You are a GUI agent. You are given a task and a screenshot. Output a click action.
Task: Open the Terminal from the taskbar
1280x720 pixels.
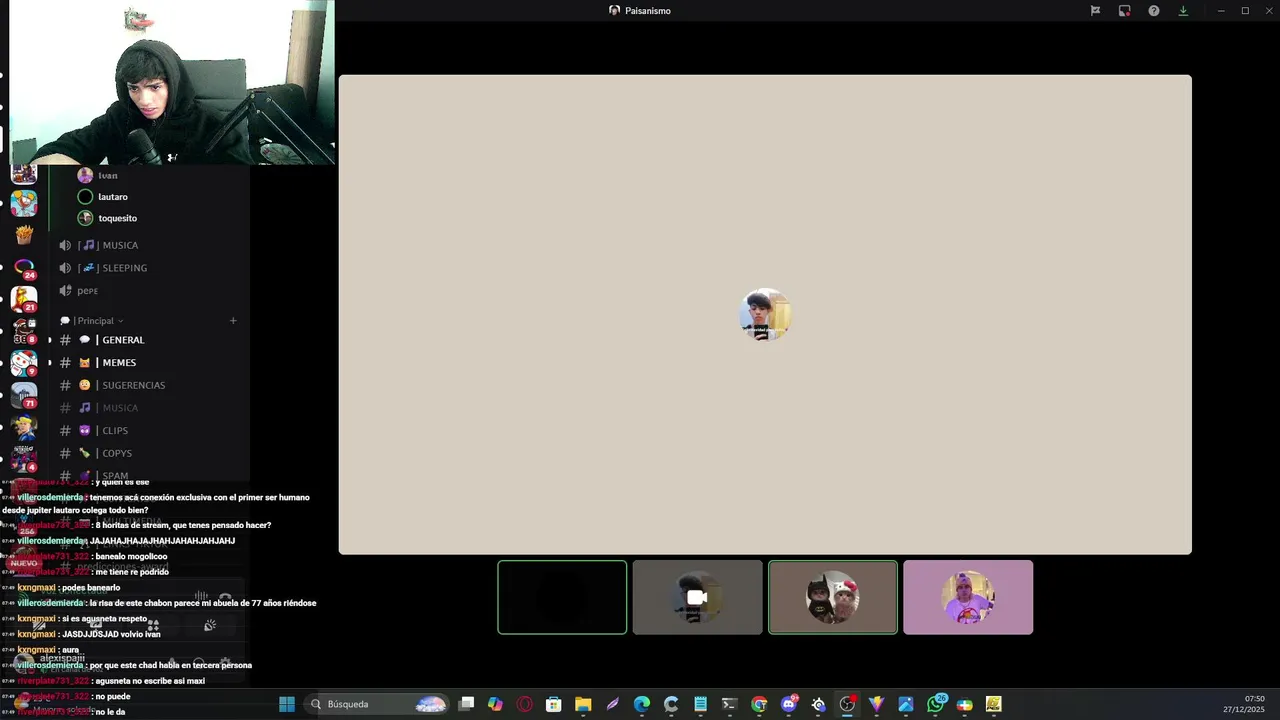(x=729, y=704)
